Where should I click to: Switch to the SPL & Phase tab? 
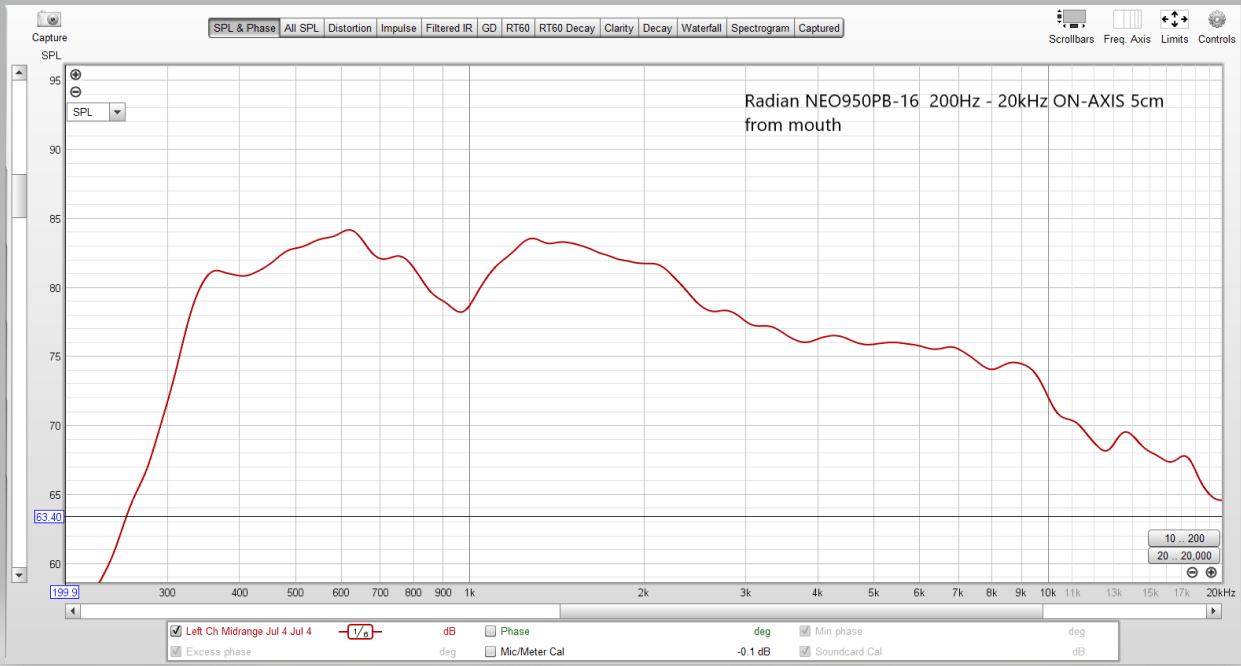click(x=244, y=28)
